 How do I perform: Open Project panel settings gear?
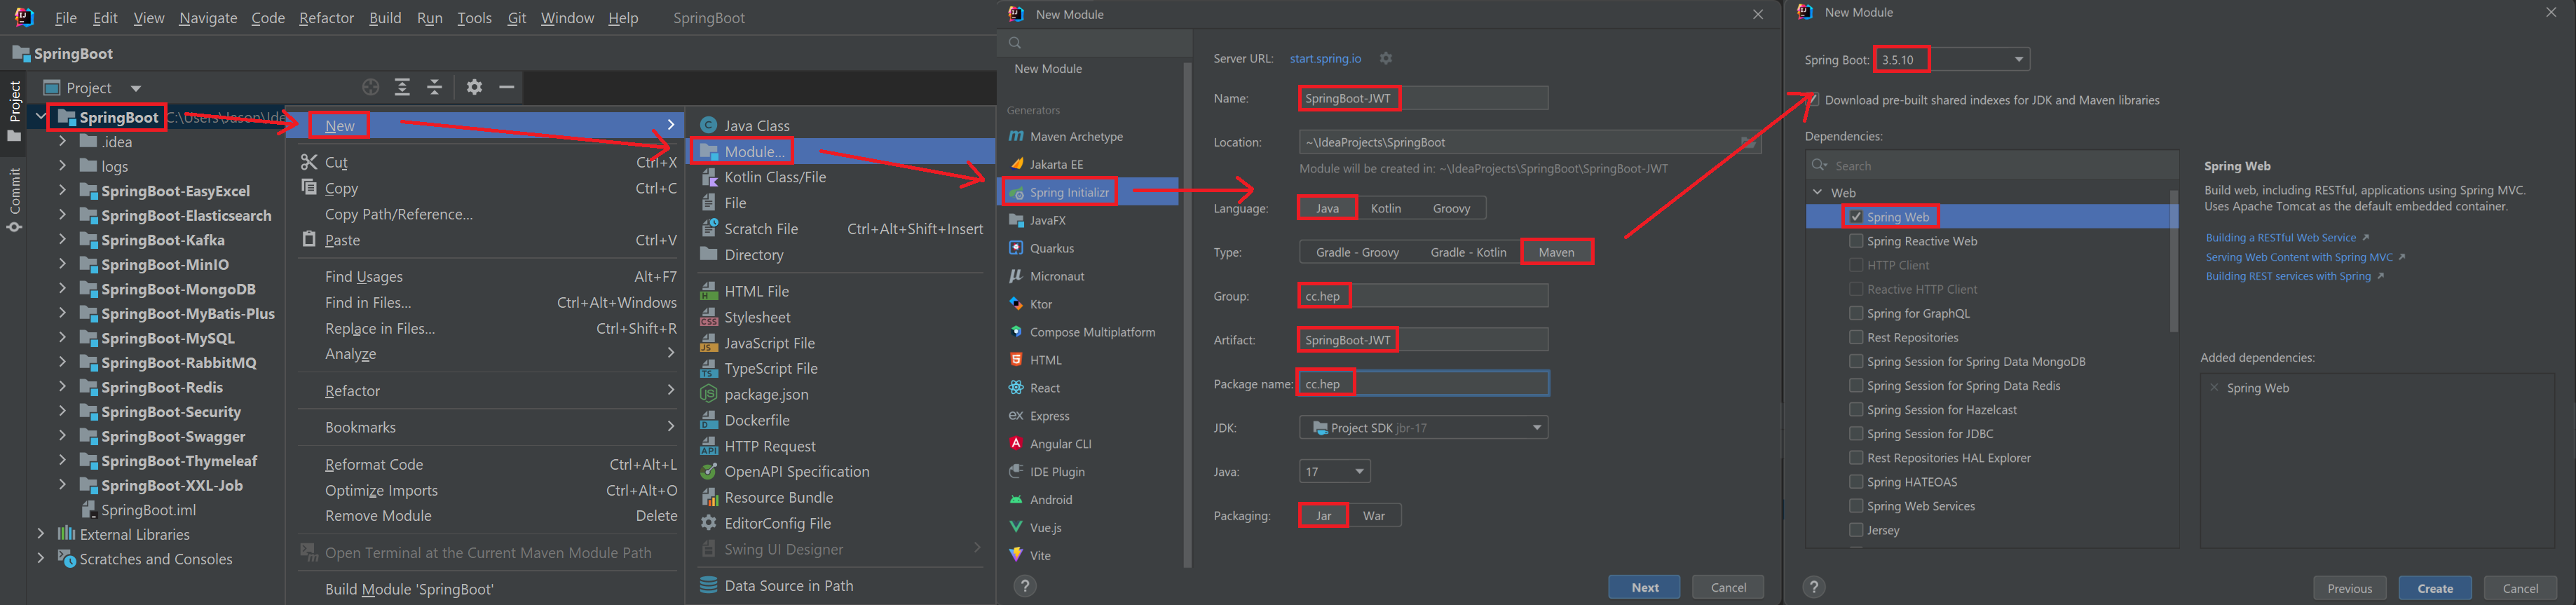point(474,87)
